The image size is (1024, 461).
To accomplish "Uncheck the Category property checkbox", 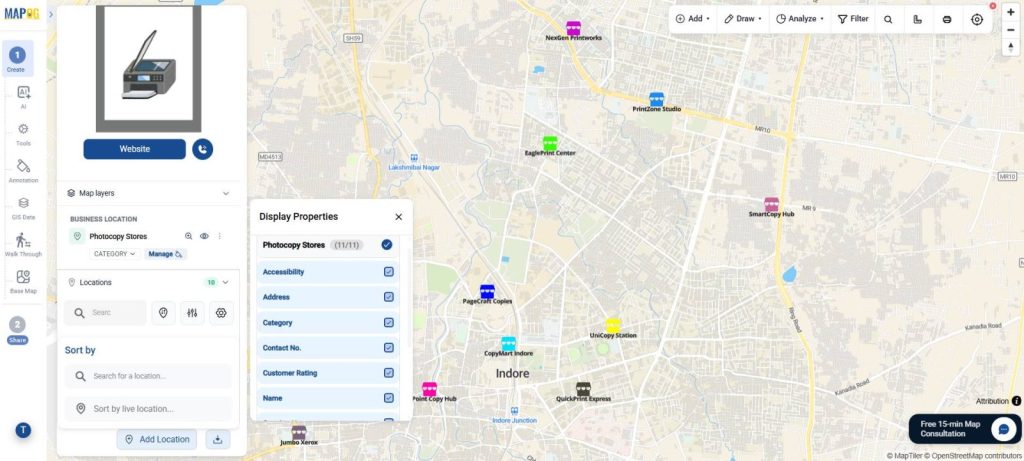I will 389,323.
